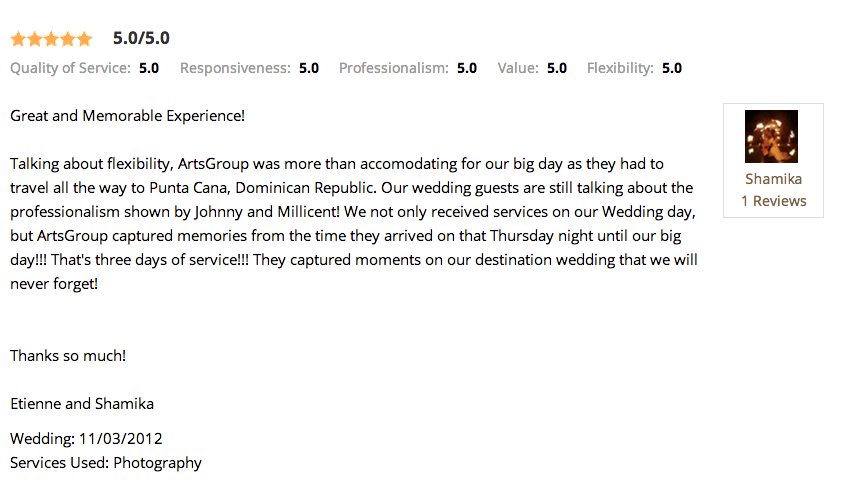Click the Wedding: 11/03/2012 date text
The height and width of the screenshot is (495, 846).
[x=86, y=438]
